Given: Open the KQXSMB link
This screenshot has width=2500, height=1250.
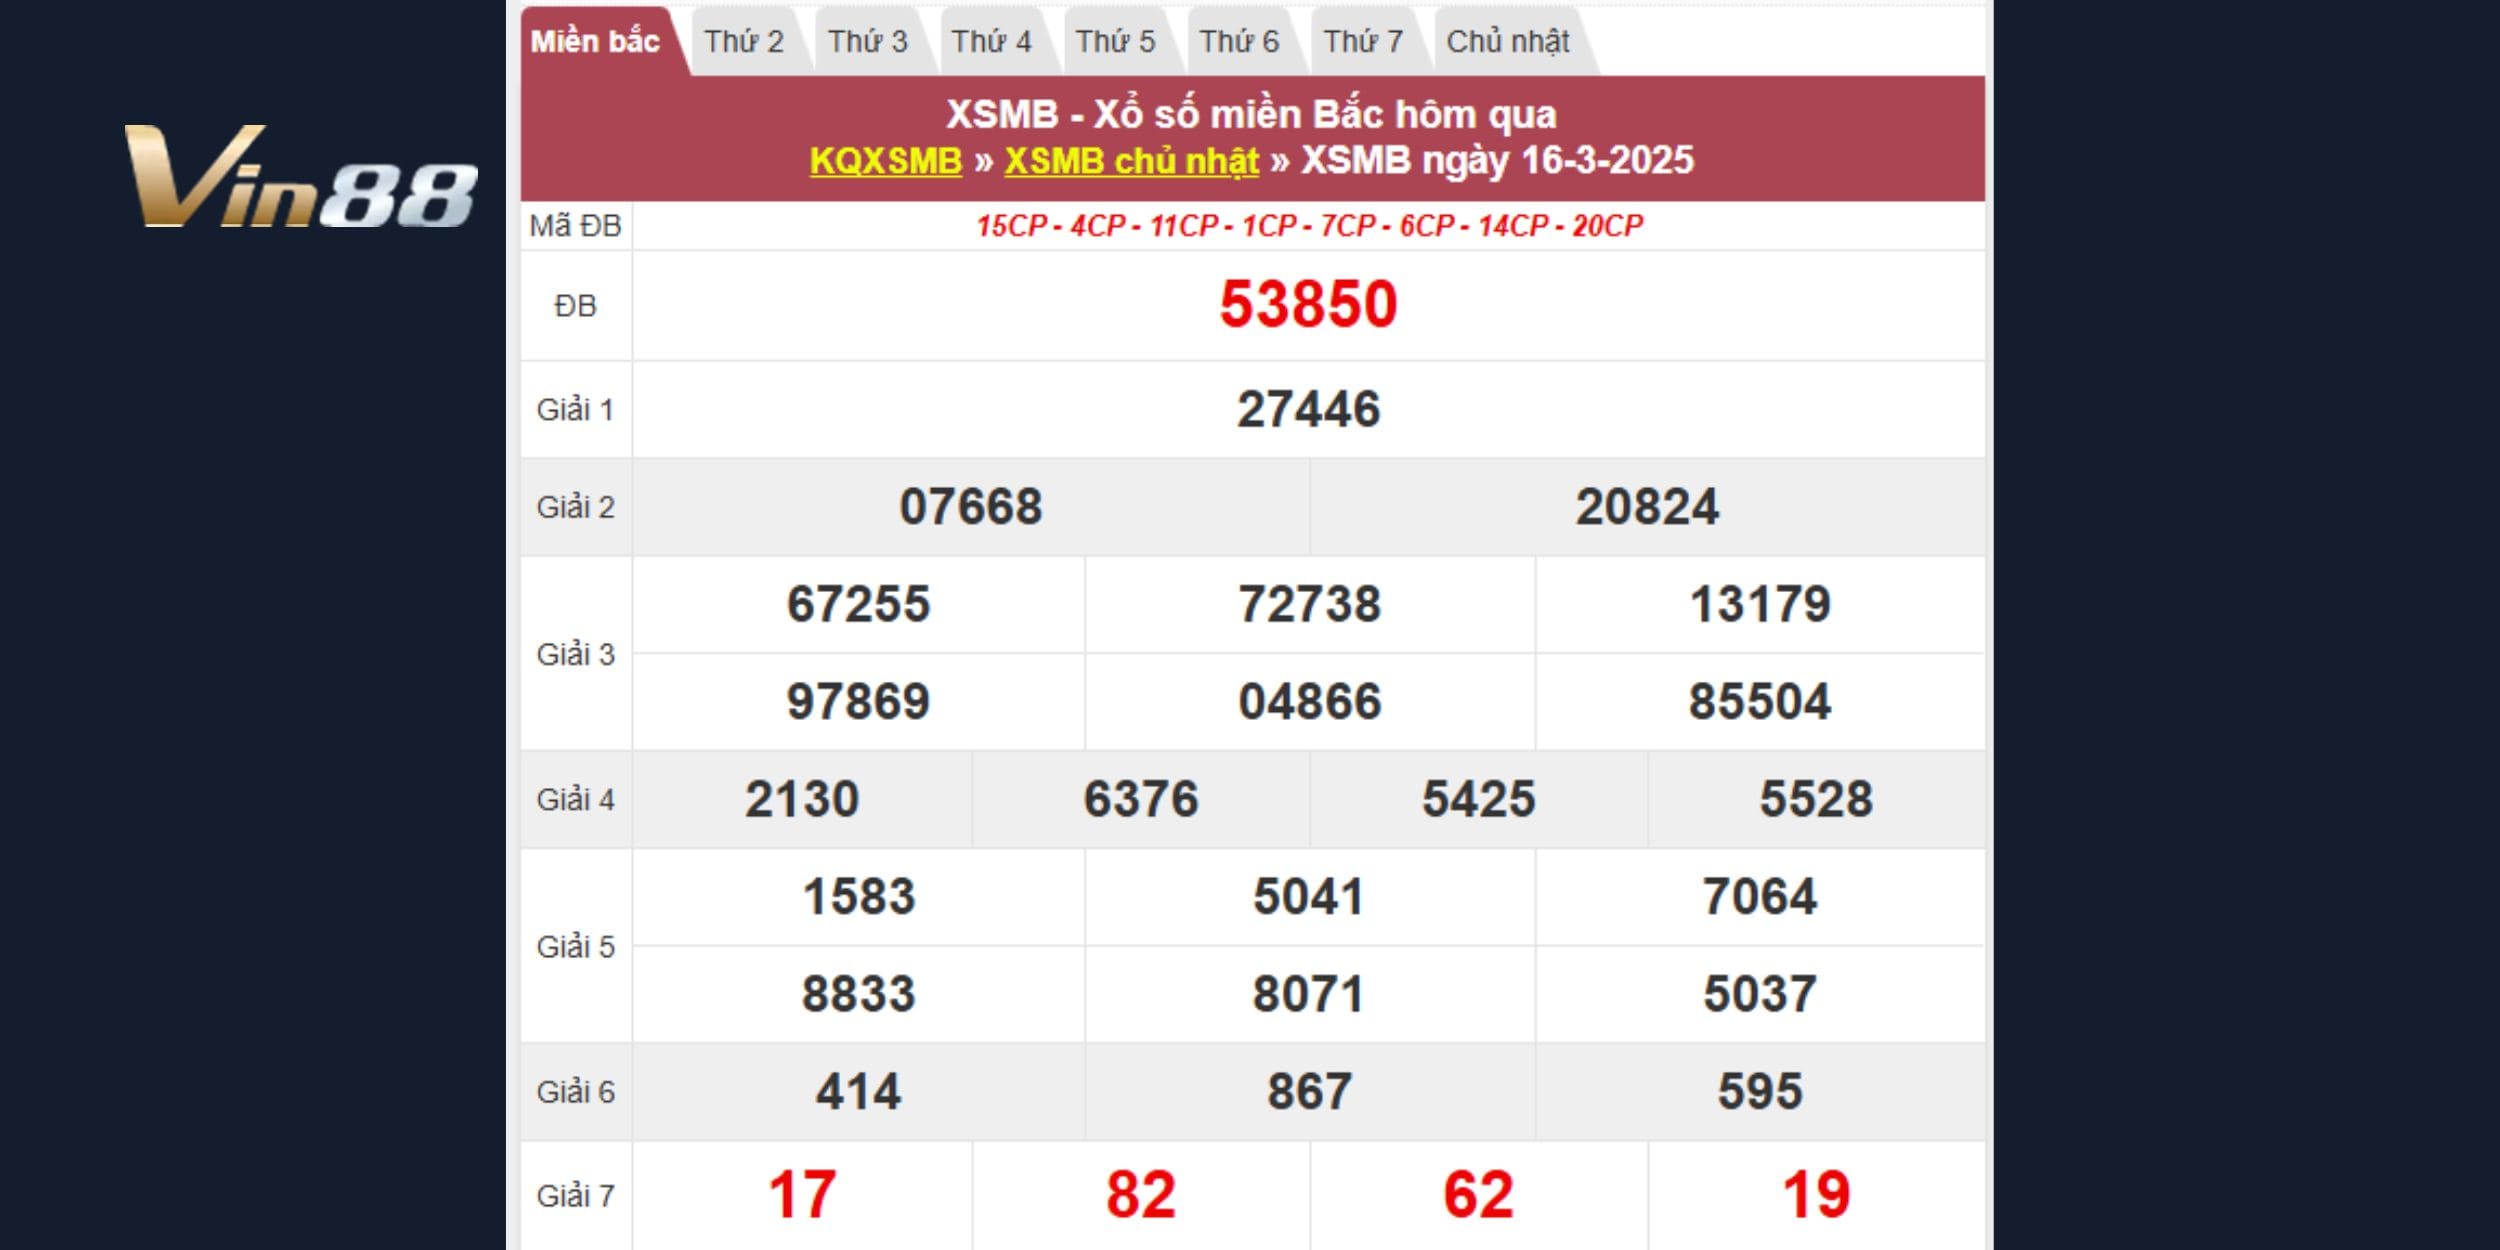Looking at the screenshot, I should [886, 161].
